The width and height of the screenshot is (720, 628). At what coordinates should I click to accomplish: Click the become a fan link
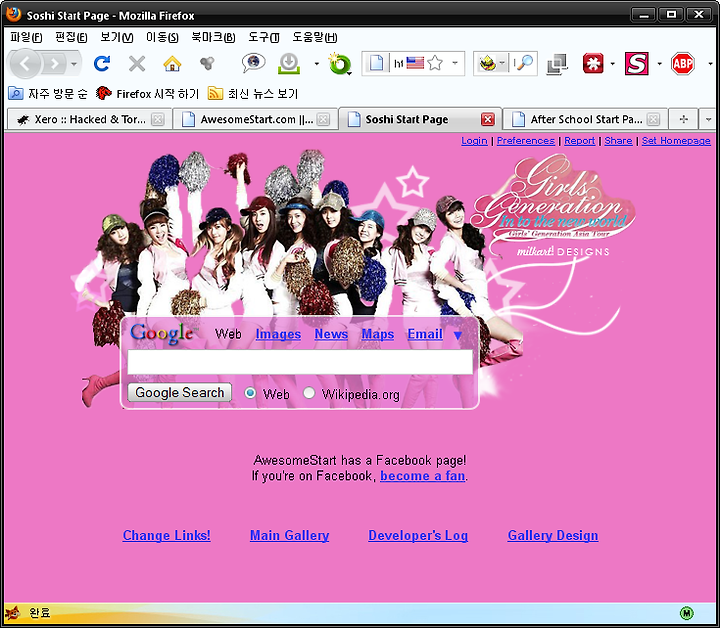point(422,476)
